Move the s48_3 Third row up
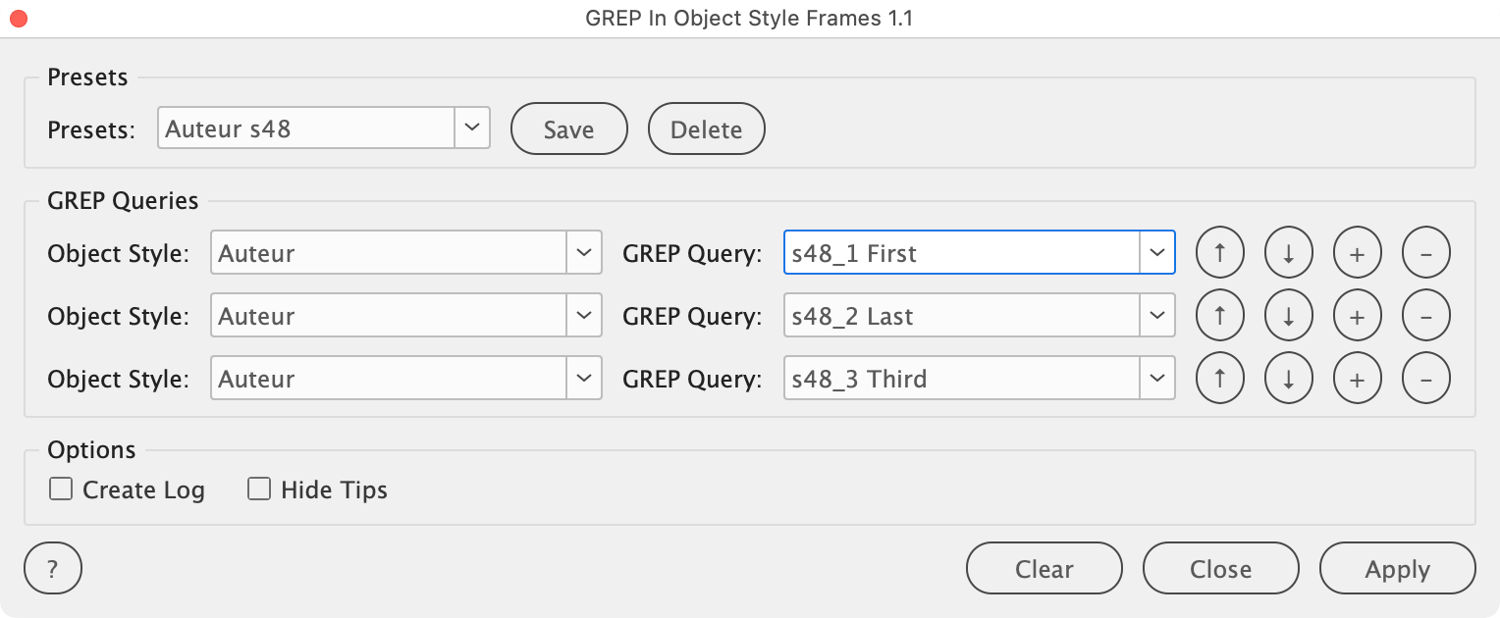The width and height of the screenshot is (1500, 618). coord(1220,380)
